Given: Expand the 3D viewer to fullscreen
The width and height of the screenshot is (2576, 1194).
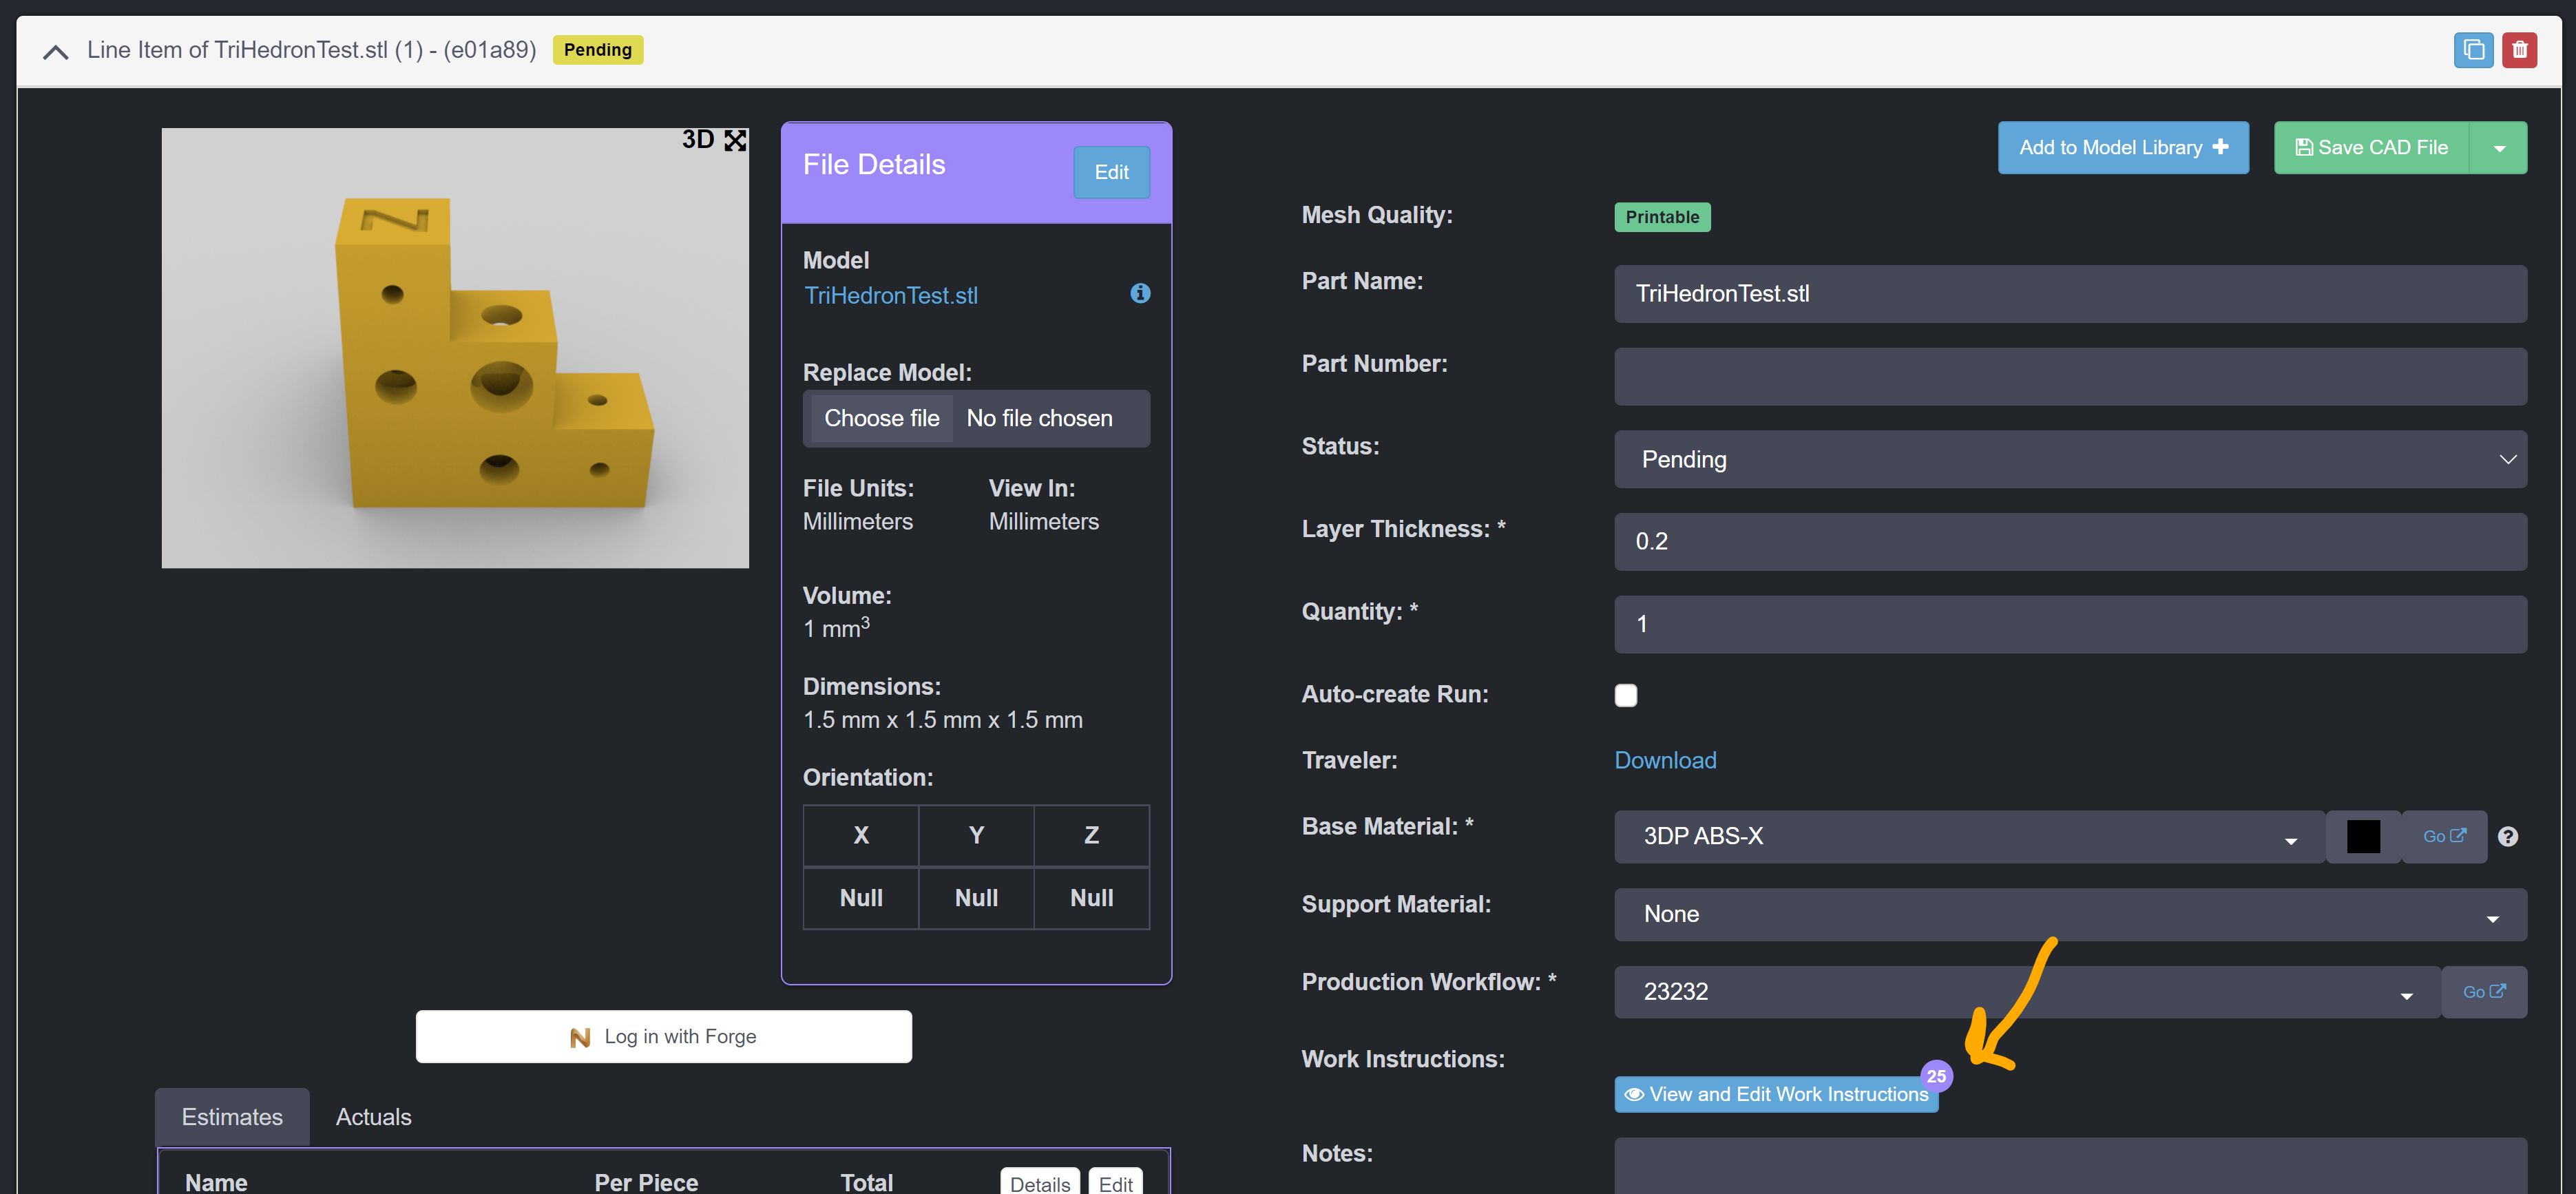Looking at the screenshot, I should [735, 140].
